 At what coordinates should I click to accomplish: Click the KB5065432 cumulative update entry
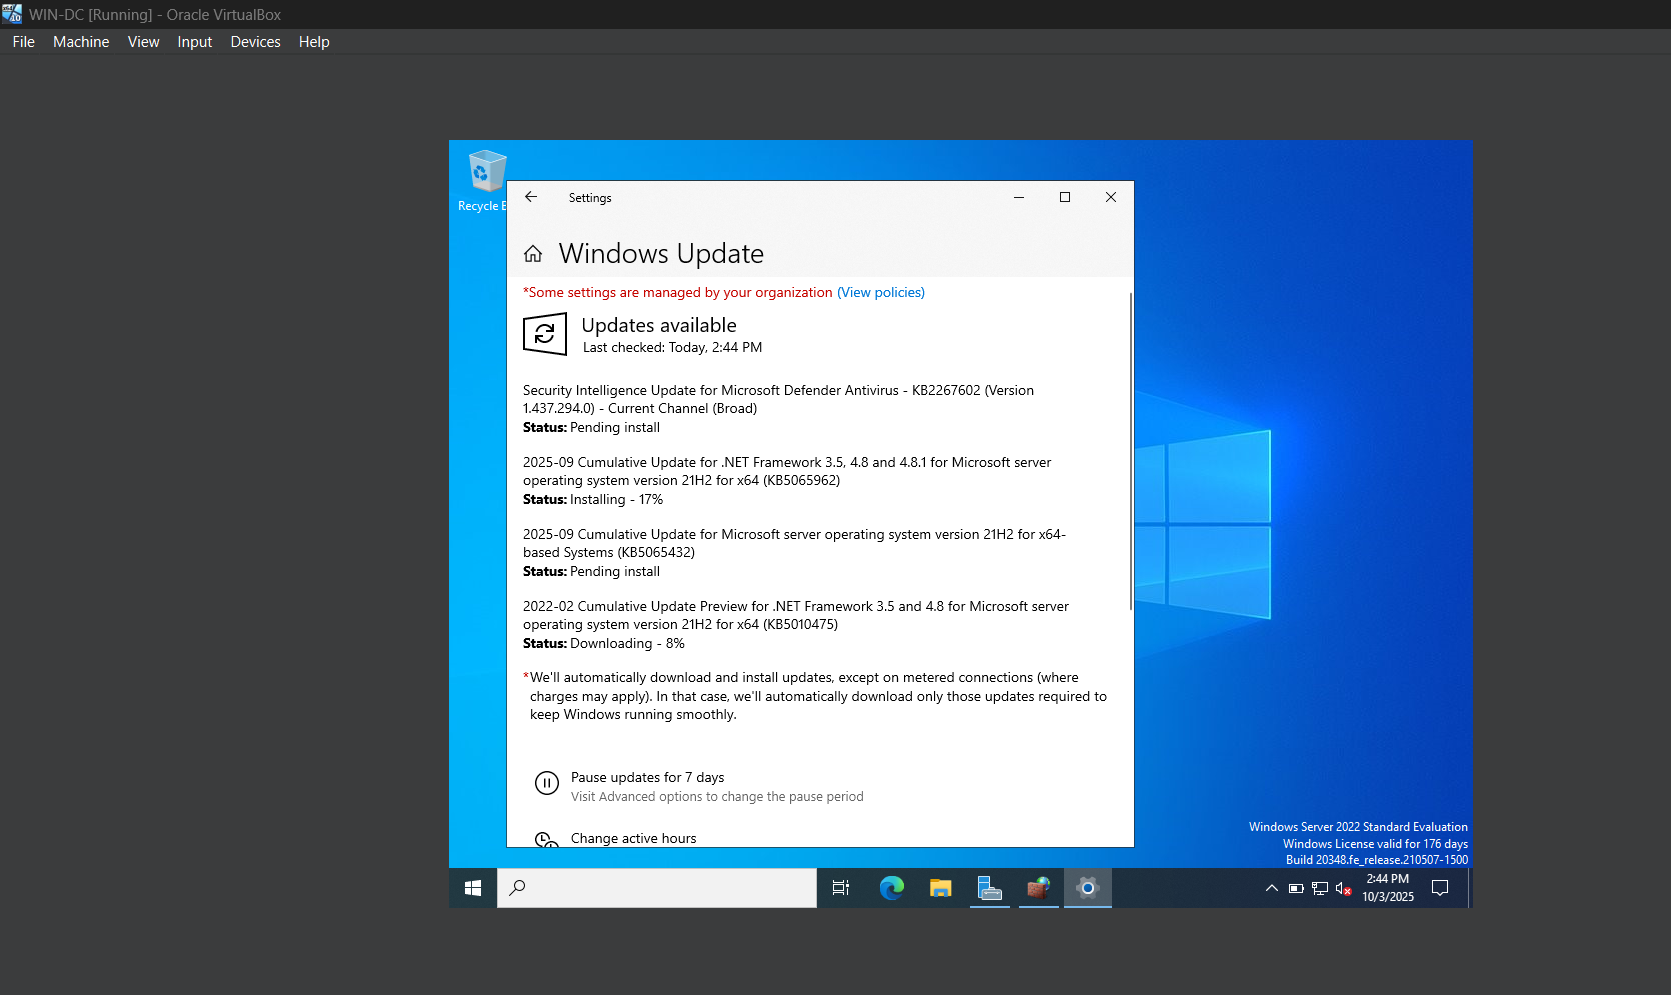click(795, 552)
